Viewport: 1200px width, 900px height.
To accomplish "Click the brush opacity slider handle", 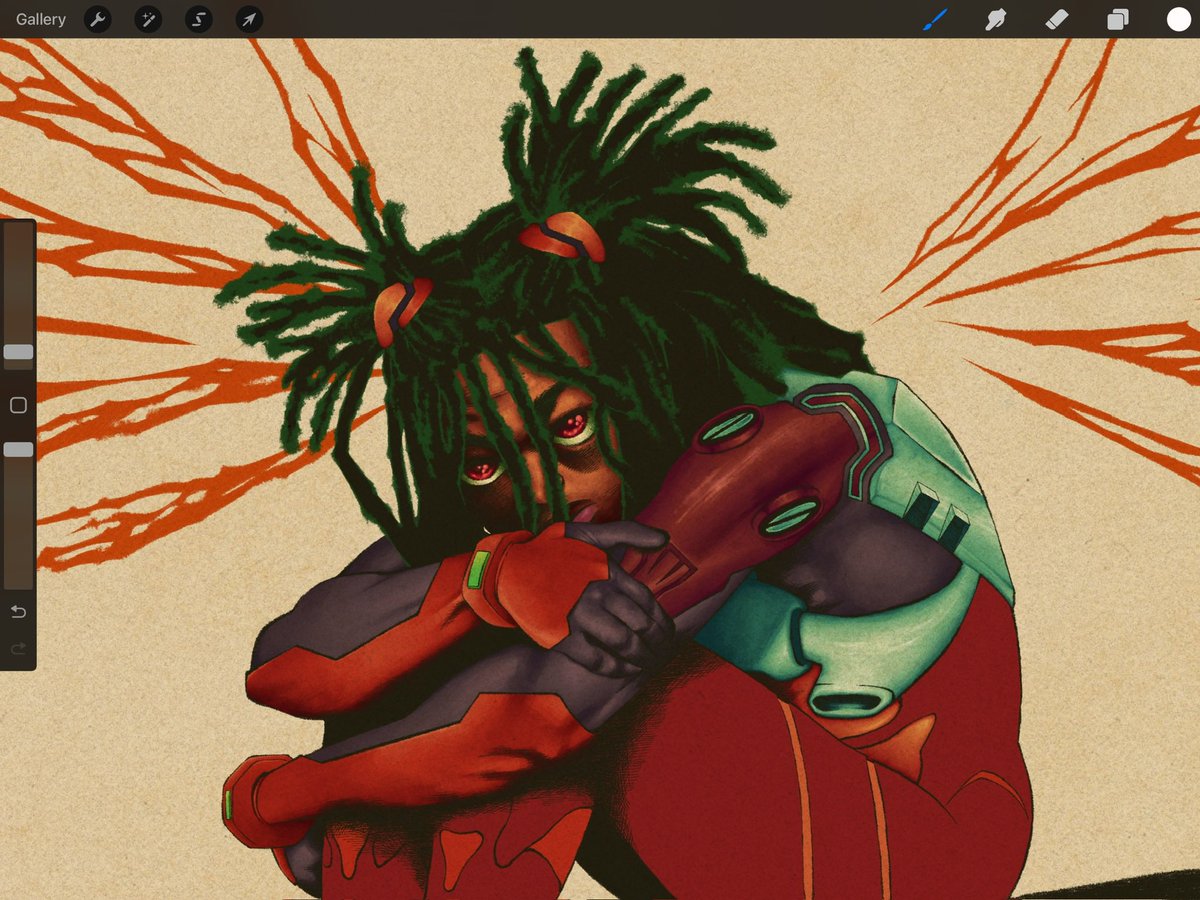I will click(18, 450).
